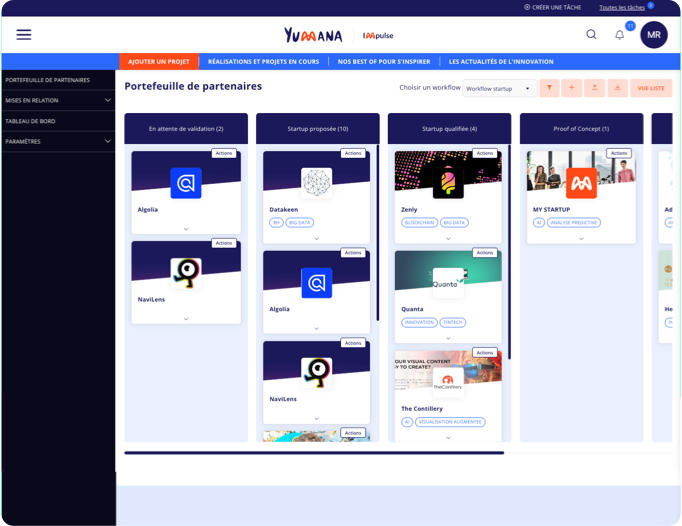682x526 pixels.
Task: Go to Les actualités de l'innovation
Action: click(x=501, y=62)
